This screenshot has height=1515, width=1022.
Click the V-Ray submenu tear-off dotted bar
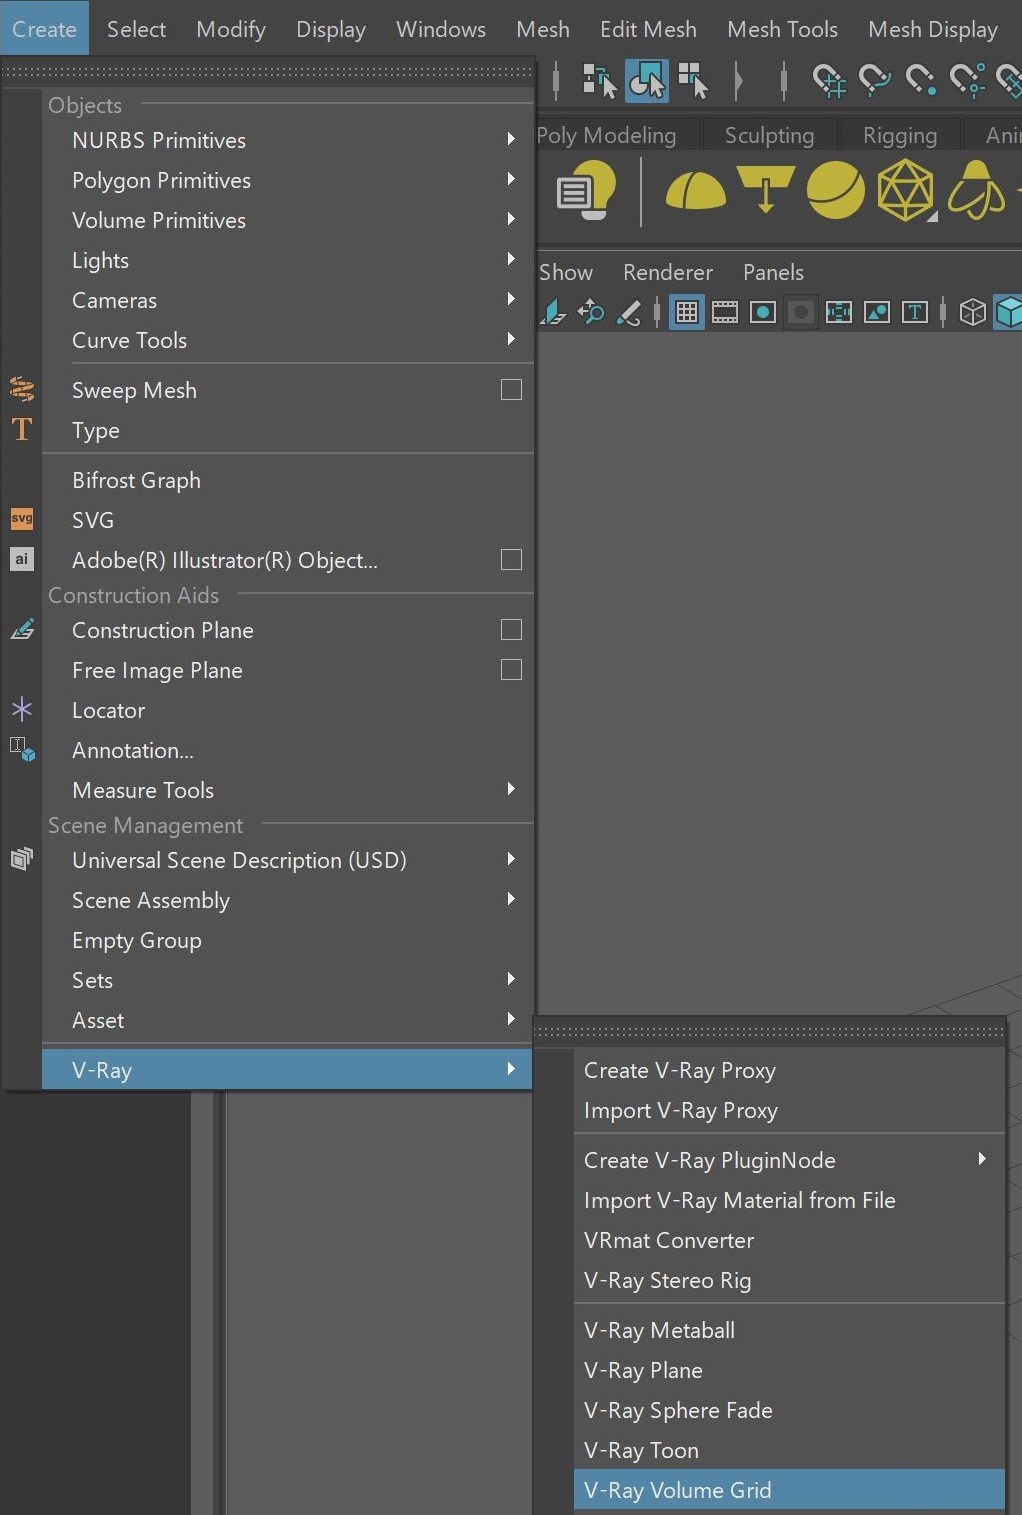769,1031
